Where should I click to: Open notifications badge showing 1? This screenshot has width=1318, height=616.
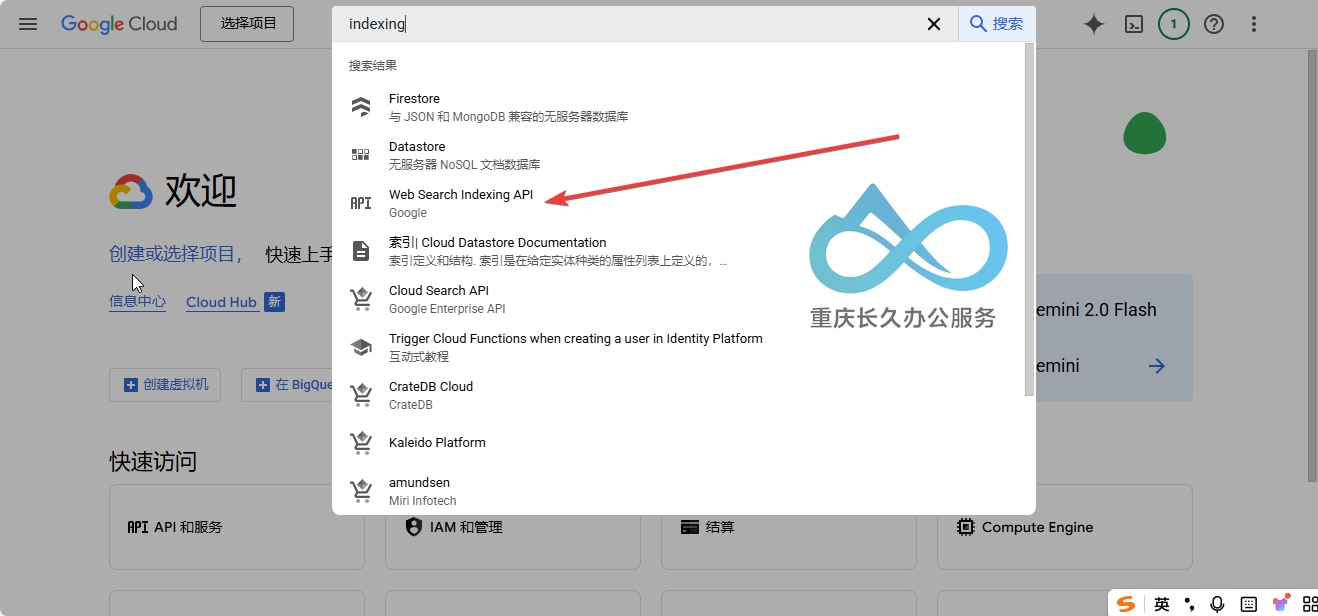click(x=1174, y=24)
